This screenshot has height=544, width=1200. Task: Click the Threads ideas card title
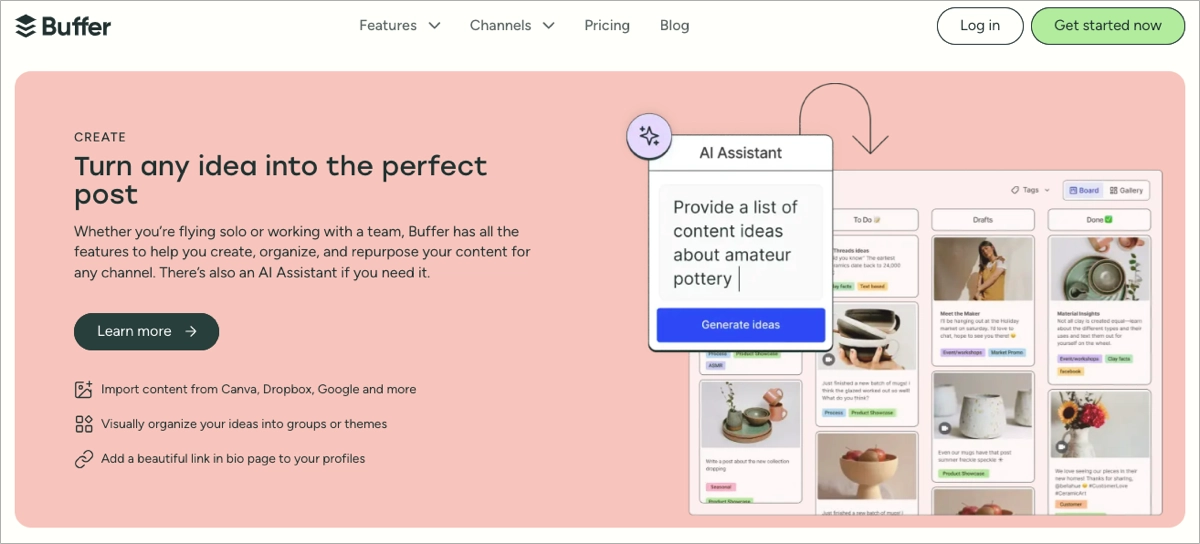point(851,250)
